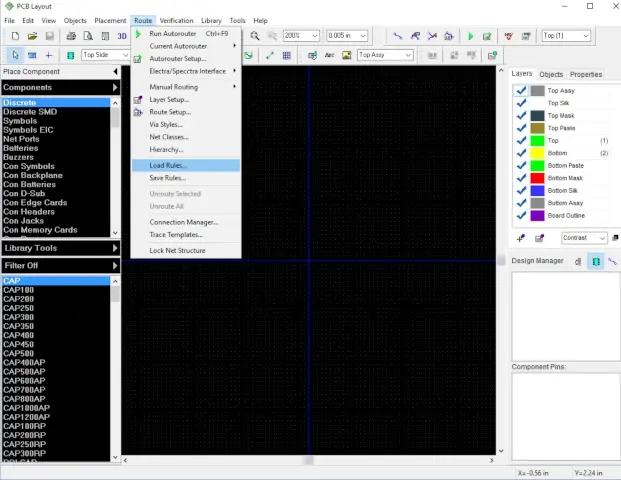This screenshot has height=480, width=621.
Task: Click the add layer icon below layers list
Action: (x=521, y=238)
